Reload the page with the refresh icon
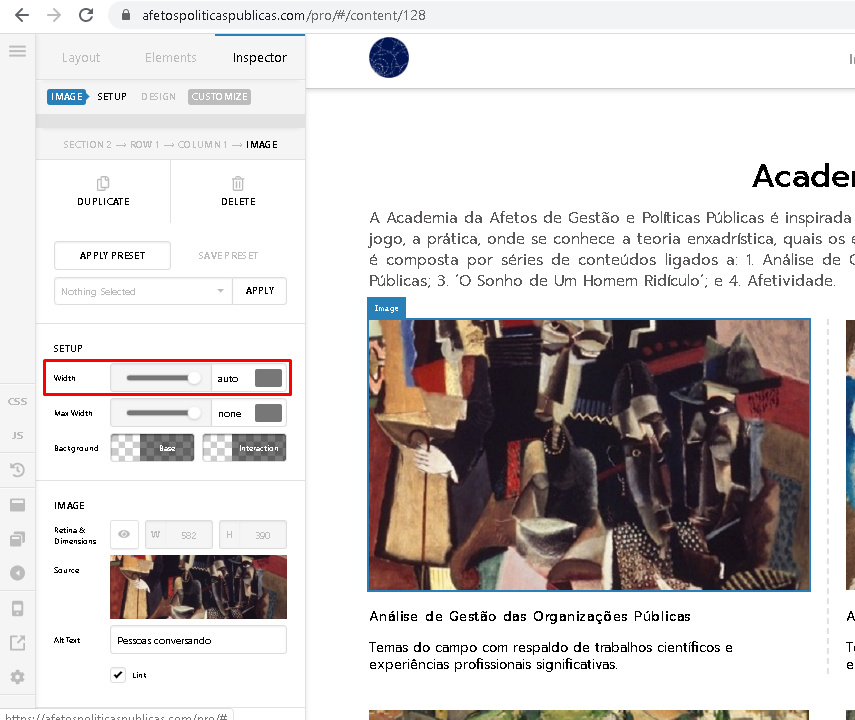855x720 pixels. 86,15
